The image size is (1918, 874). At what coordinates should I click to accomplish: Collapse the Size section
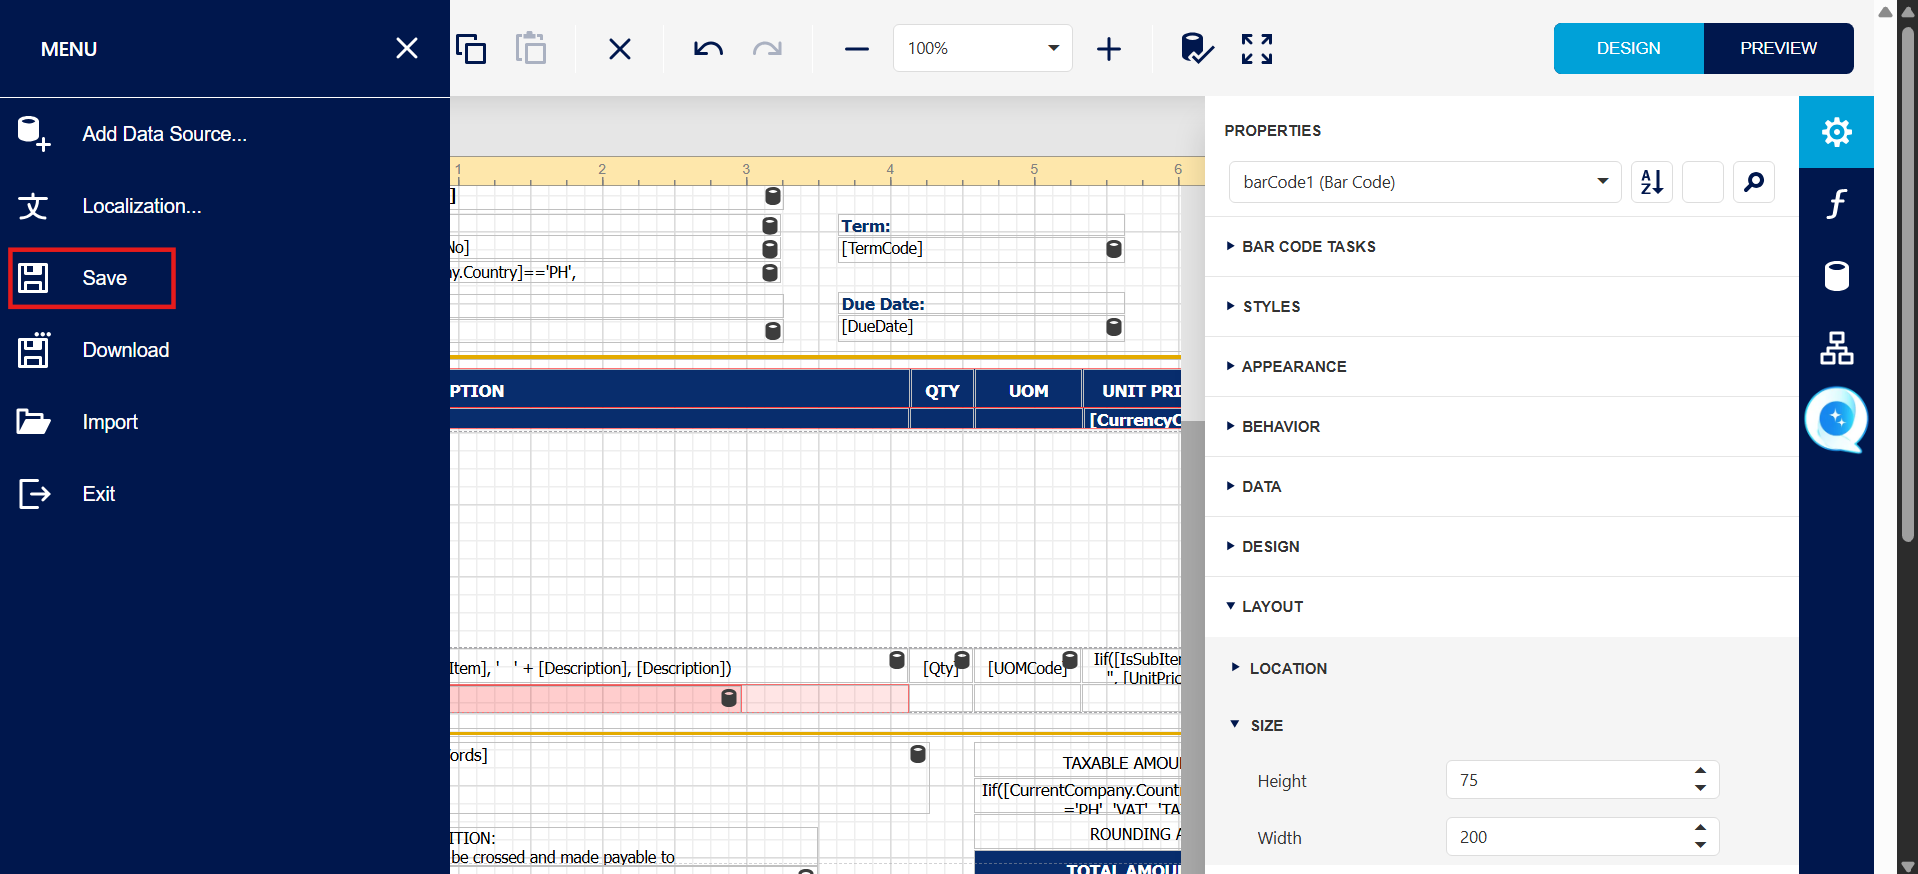tap(1266, 725)
